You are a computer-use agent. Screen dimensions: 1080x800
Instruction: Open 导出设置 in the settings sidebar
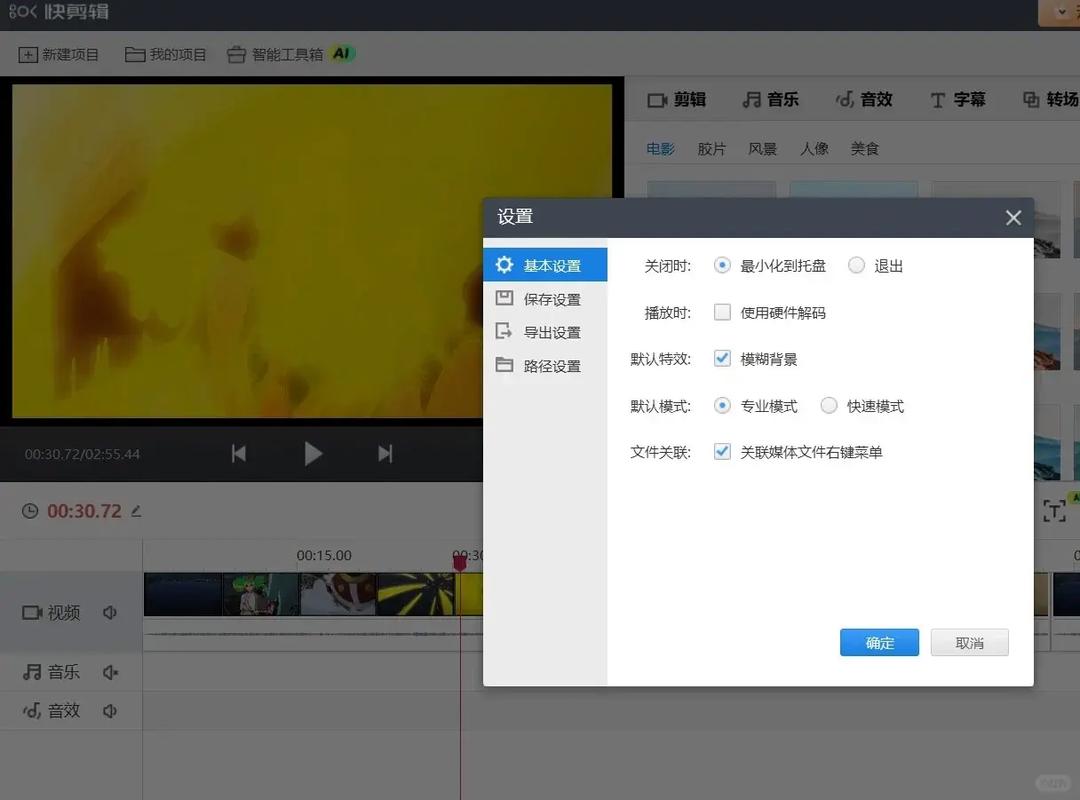click(x=545, y=332)
